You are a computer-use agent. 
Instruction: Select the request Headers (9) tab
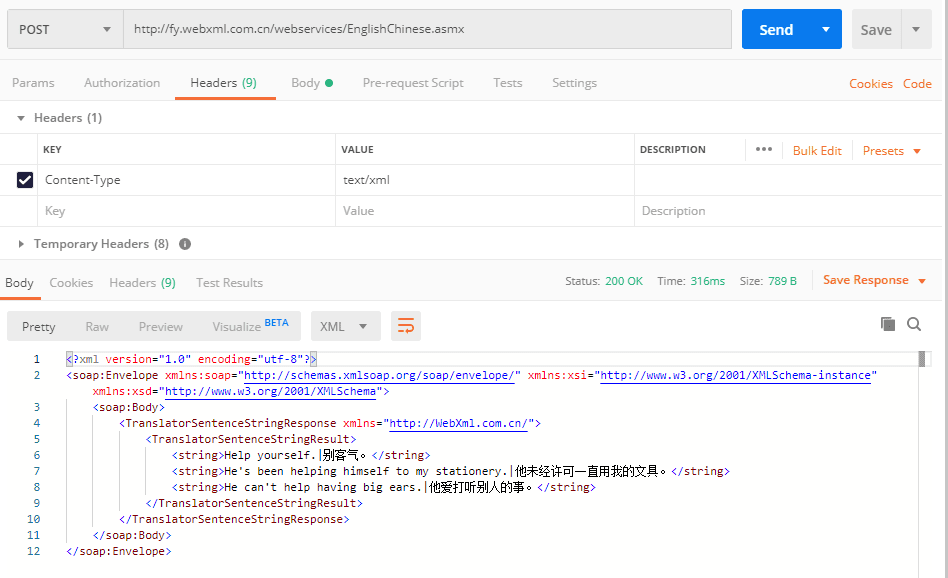pos(224,83)
